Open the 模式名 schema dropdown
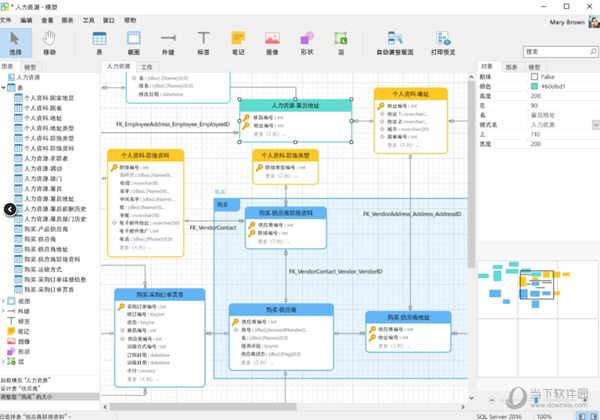 (596, 125)
